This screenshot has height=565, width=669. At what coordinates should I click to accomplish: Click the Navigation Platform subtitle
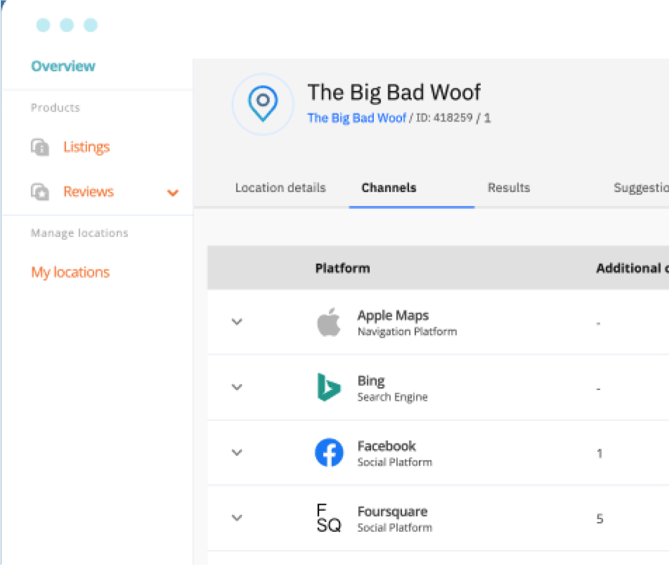tap(407, 332)
